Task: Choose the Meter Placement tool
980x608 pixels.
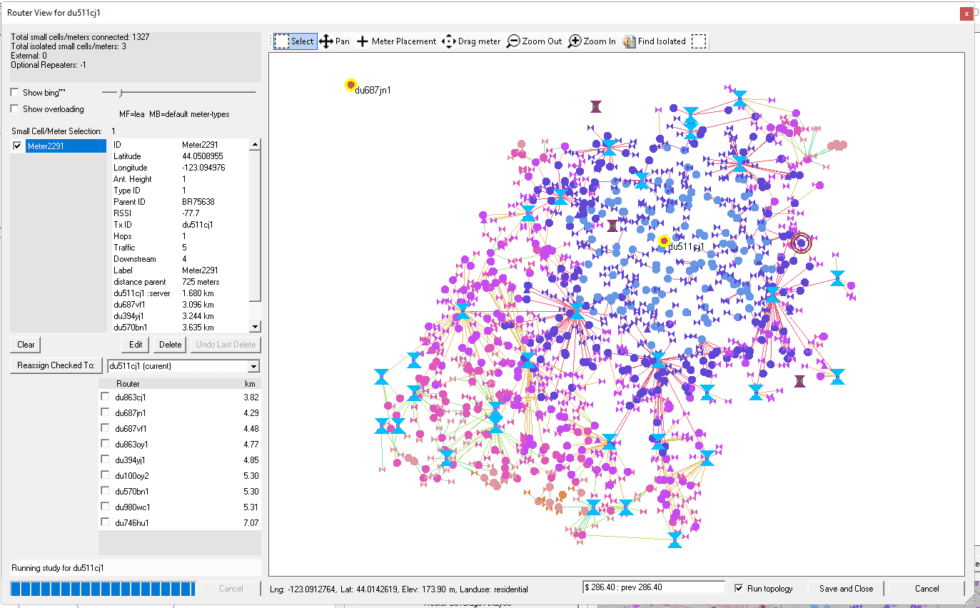Action: coord(397,42)
